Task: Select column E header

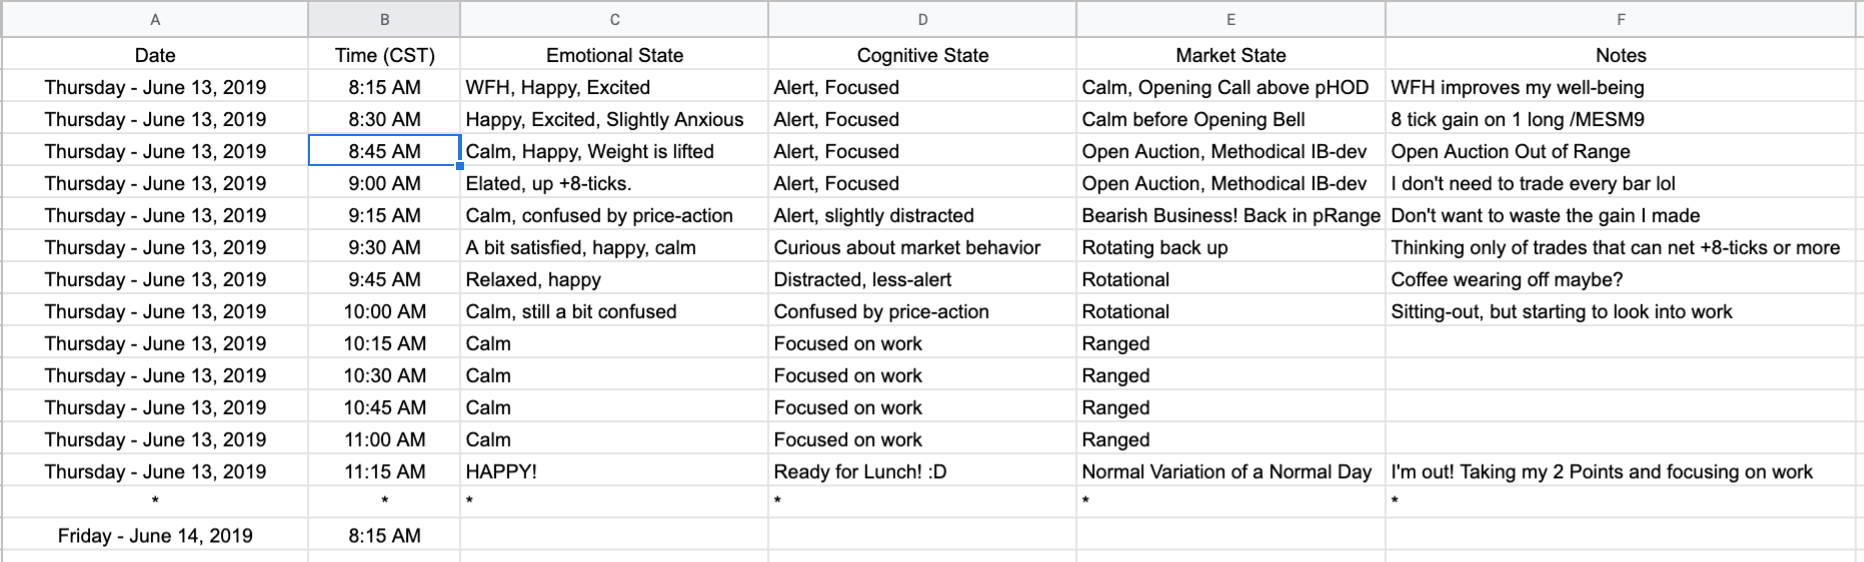Action: [x=1231, y=19]
